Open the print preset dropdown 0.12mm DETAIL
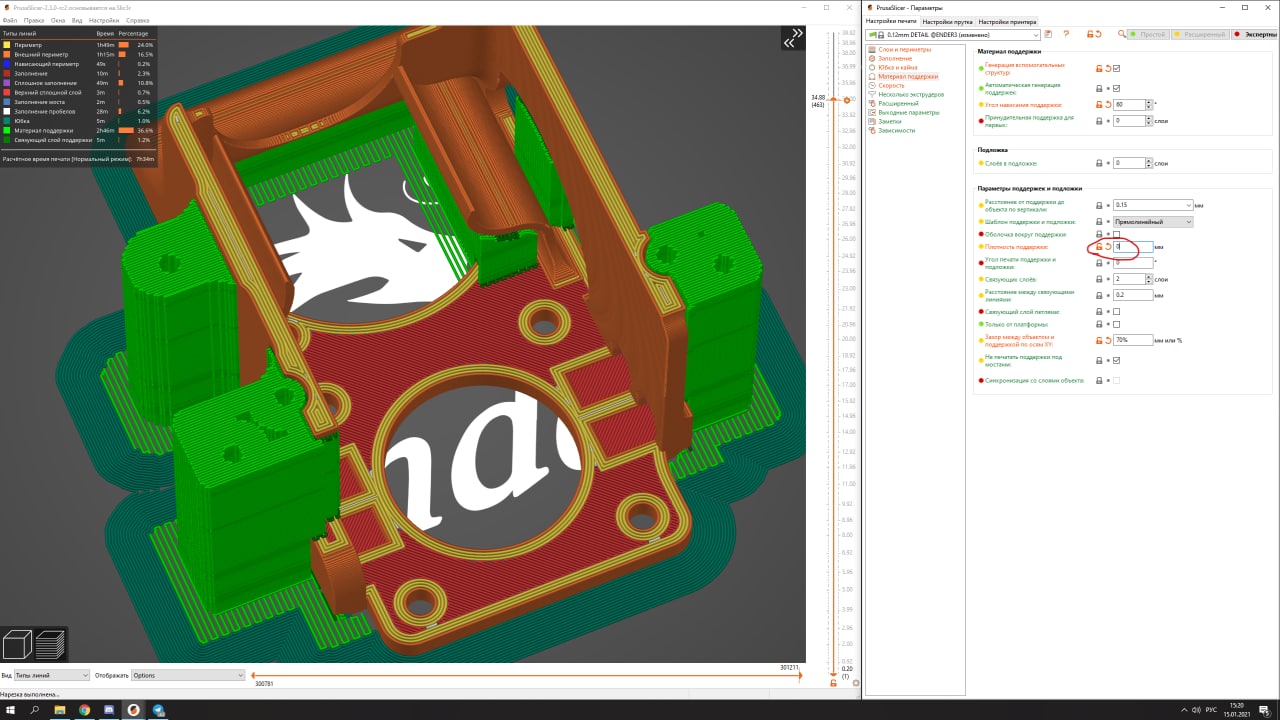This screenshot has height=720, width=1280. 953,34
